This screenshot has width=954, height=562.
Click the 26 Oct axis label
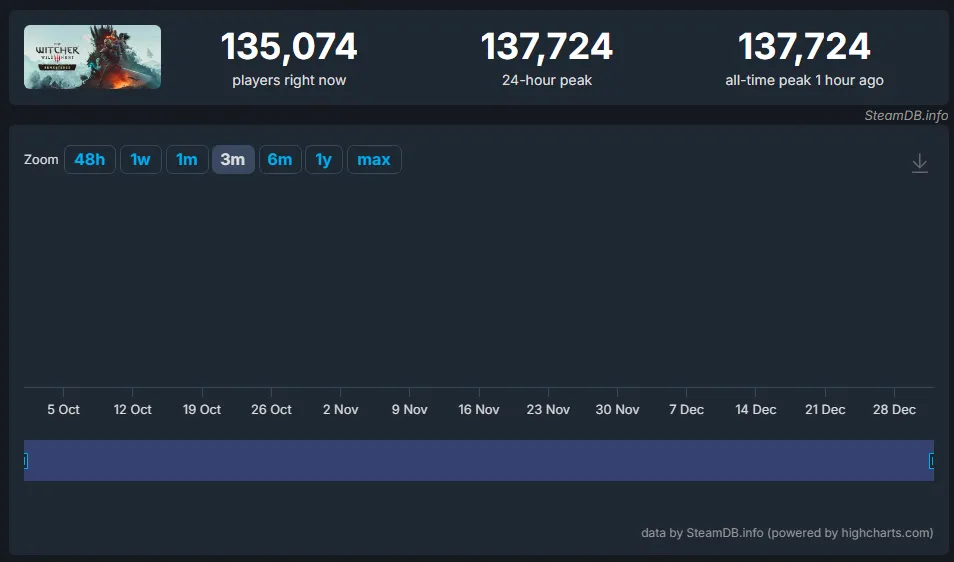pyautogui.click(x=271, y=409)
